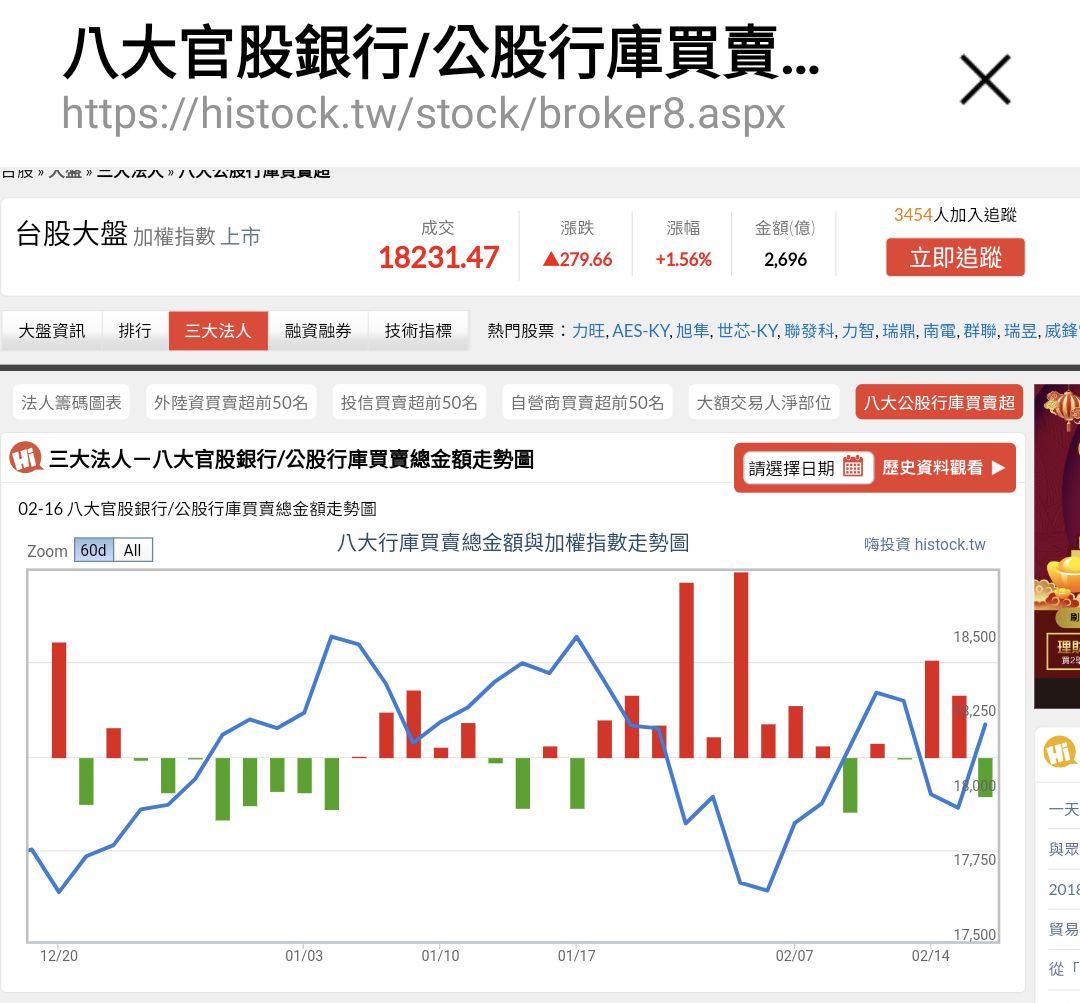Close the in-app browser with X
The height and width of the screenshot is (1003, 1080).
[985, 79]
